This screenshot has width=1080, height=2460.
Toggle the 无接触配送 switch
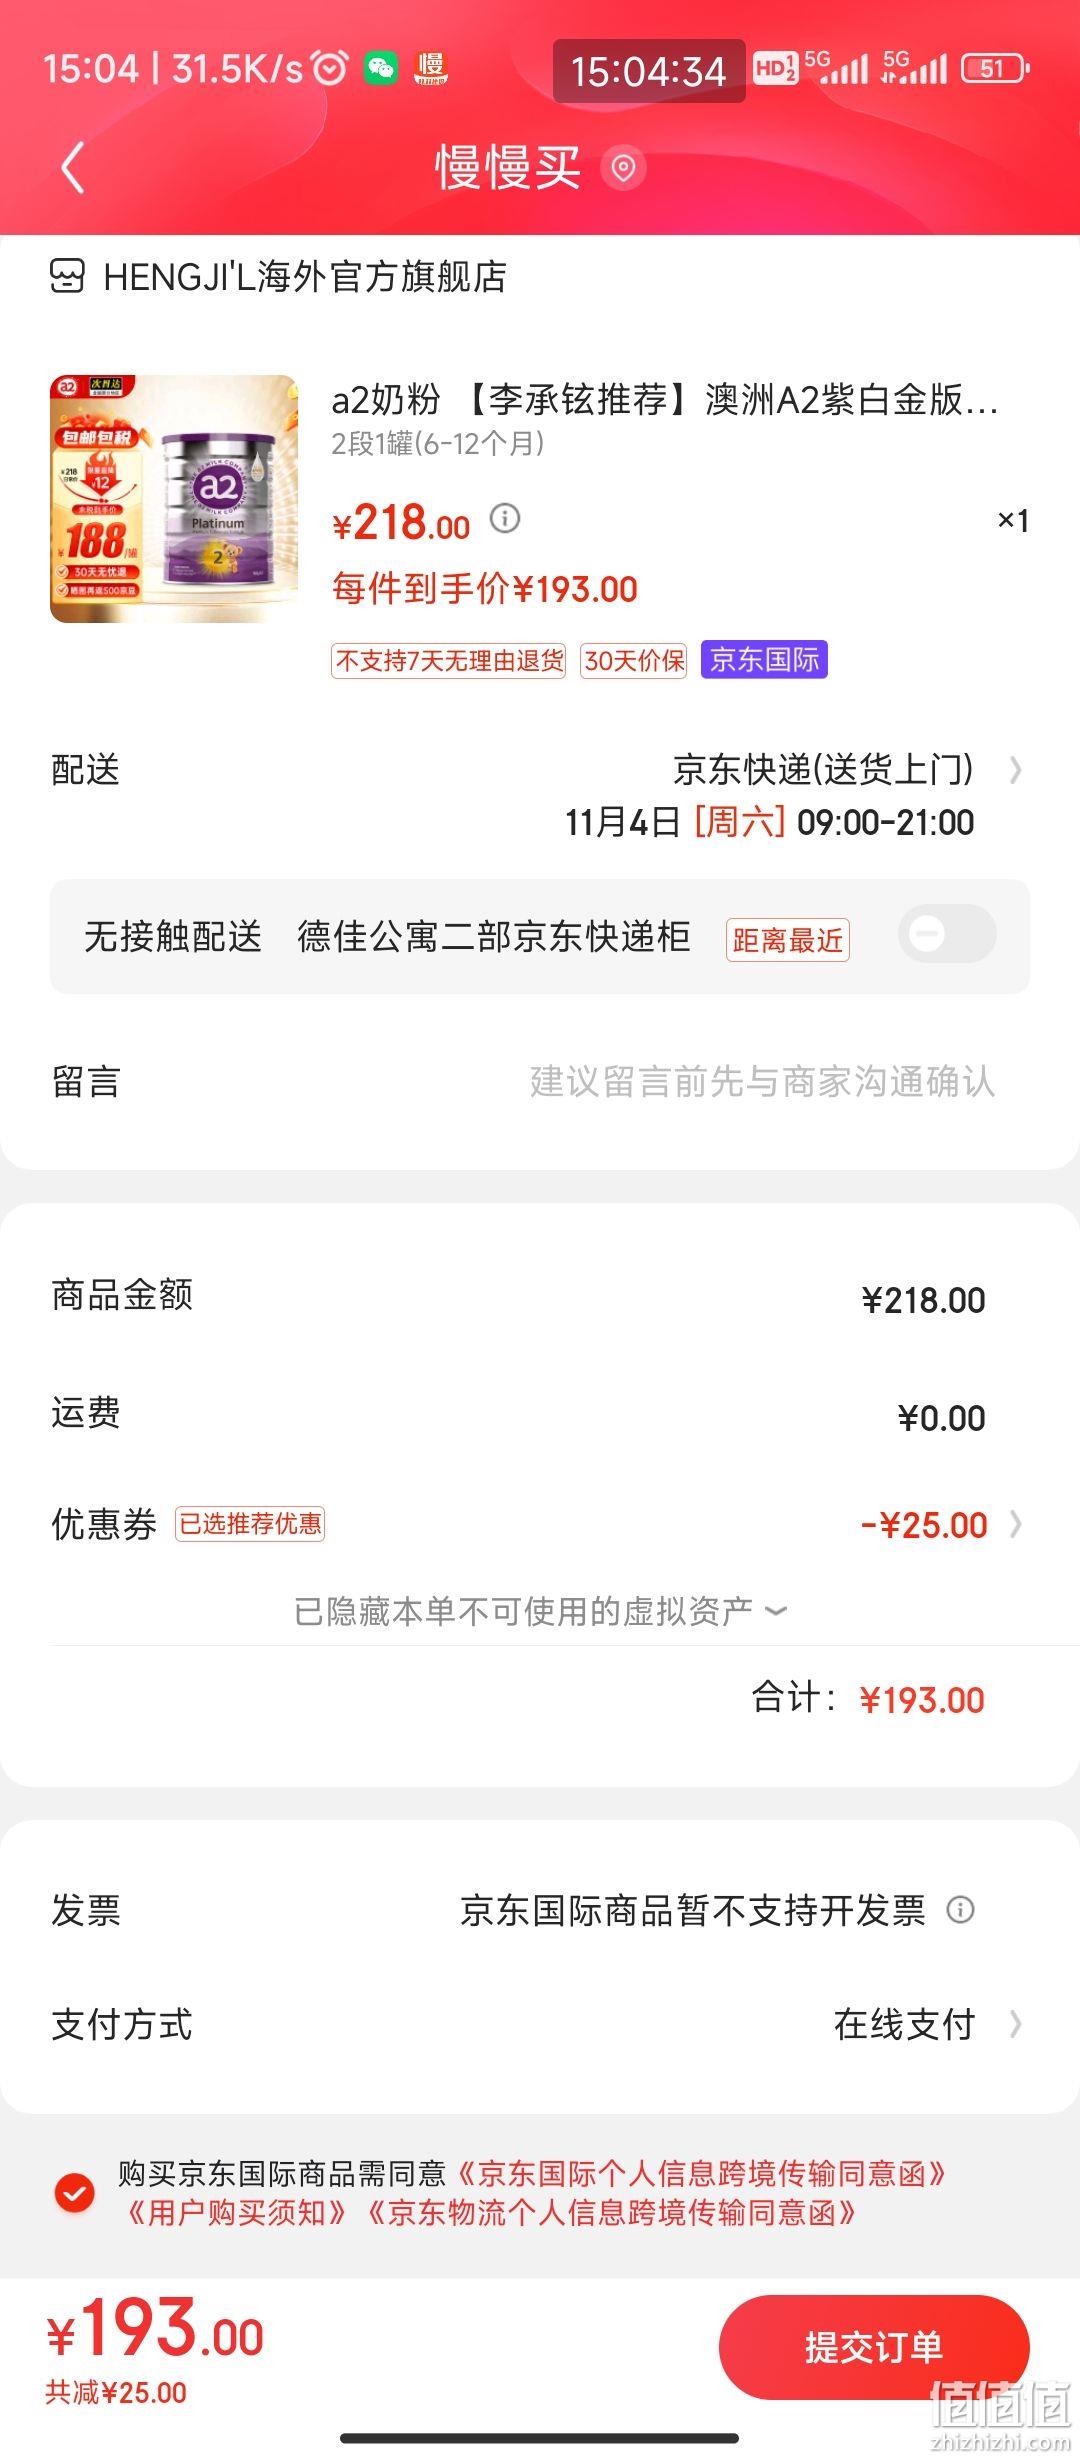(x=947, y=934)
